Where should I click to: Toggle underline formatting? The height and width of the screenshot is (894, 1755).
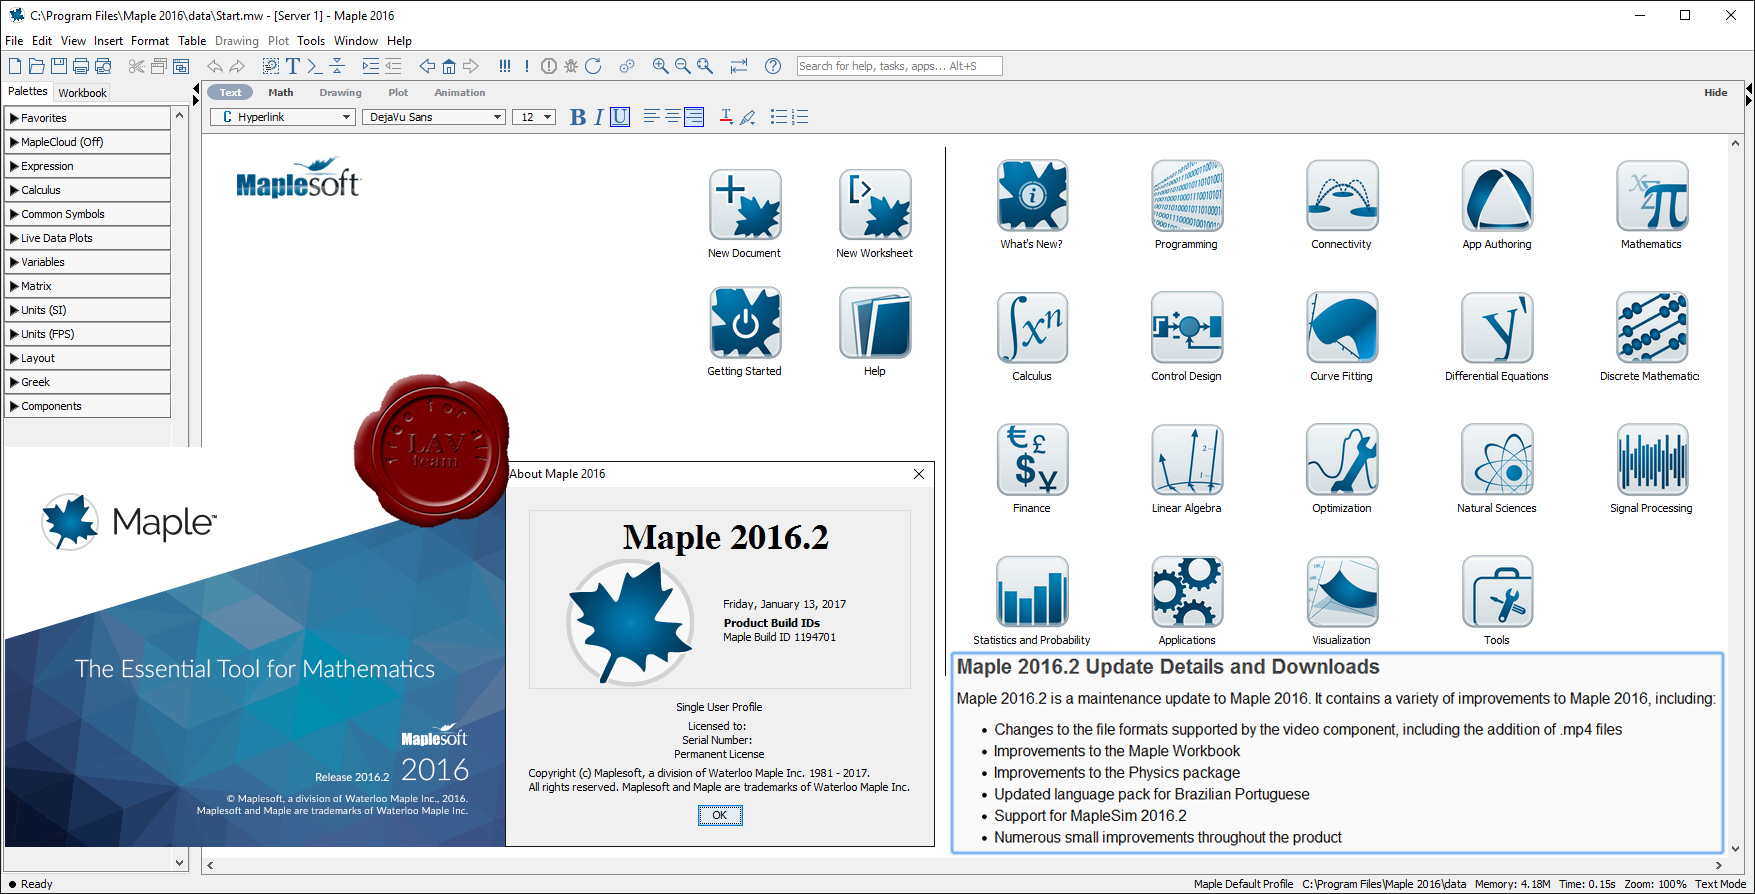pos(620,117)
